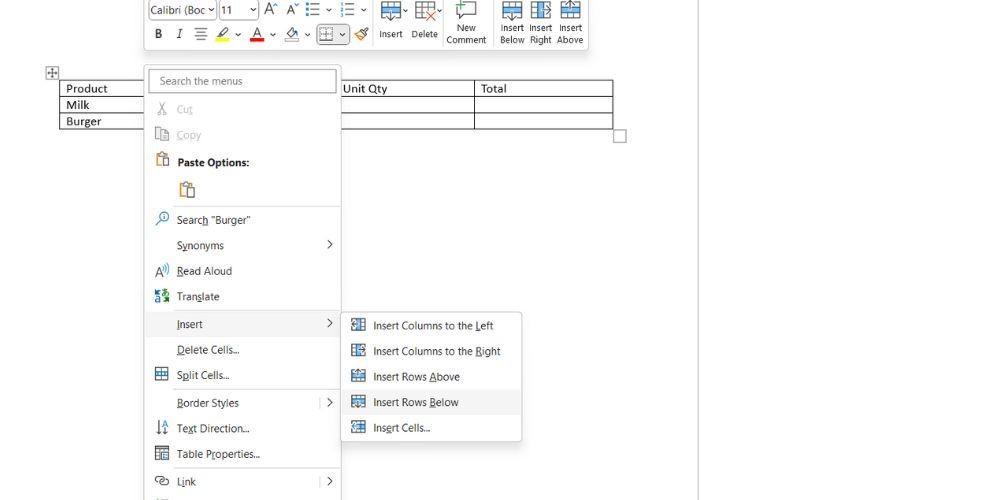Screen dimensions: 1000x500
Task: Click the Format Painter brush icon
Action: pyautogui.click(x=362, y=34)
